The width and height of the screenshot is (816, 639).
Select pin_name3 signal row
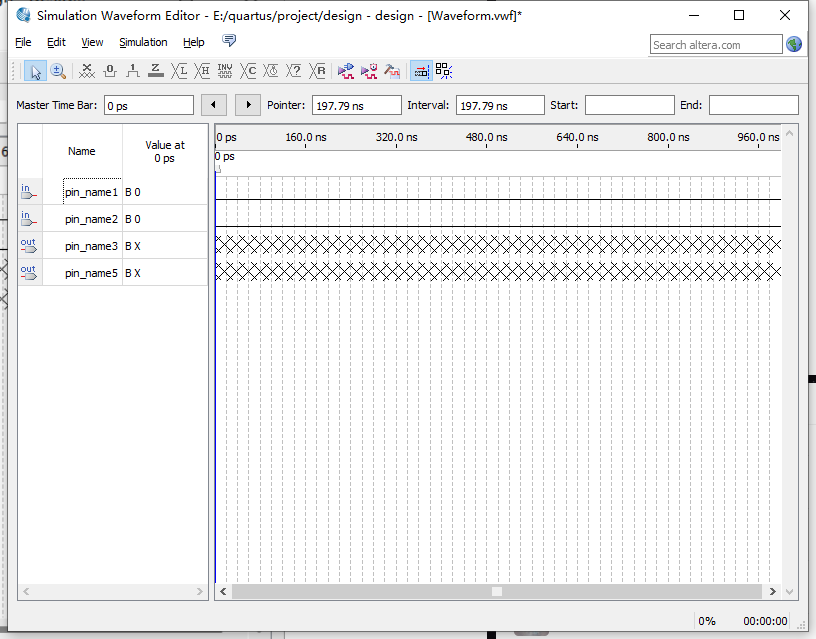pos(113,246)
